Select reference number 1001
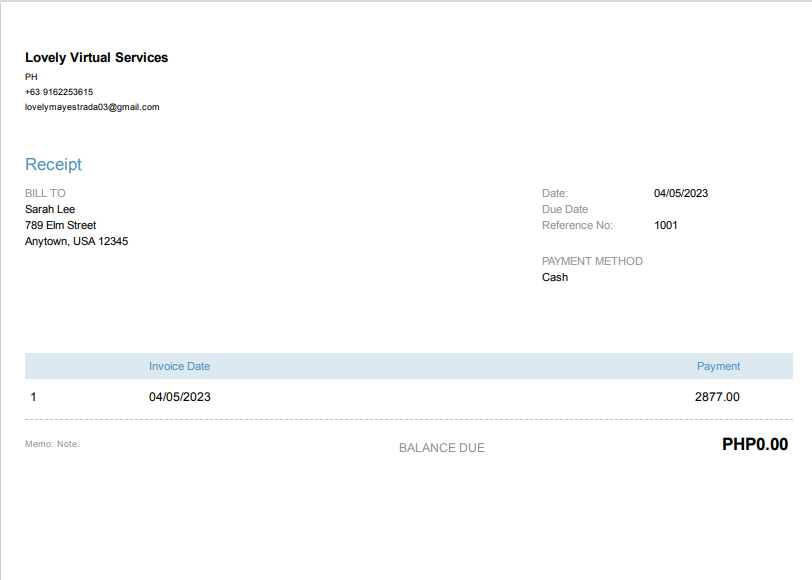 pos(665,225)
